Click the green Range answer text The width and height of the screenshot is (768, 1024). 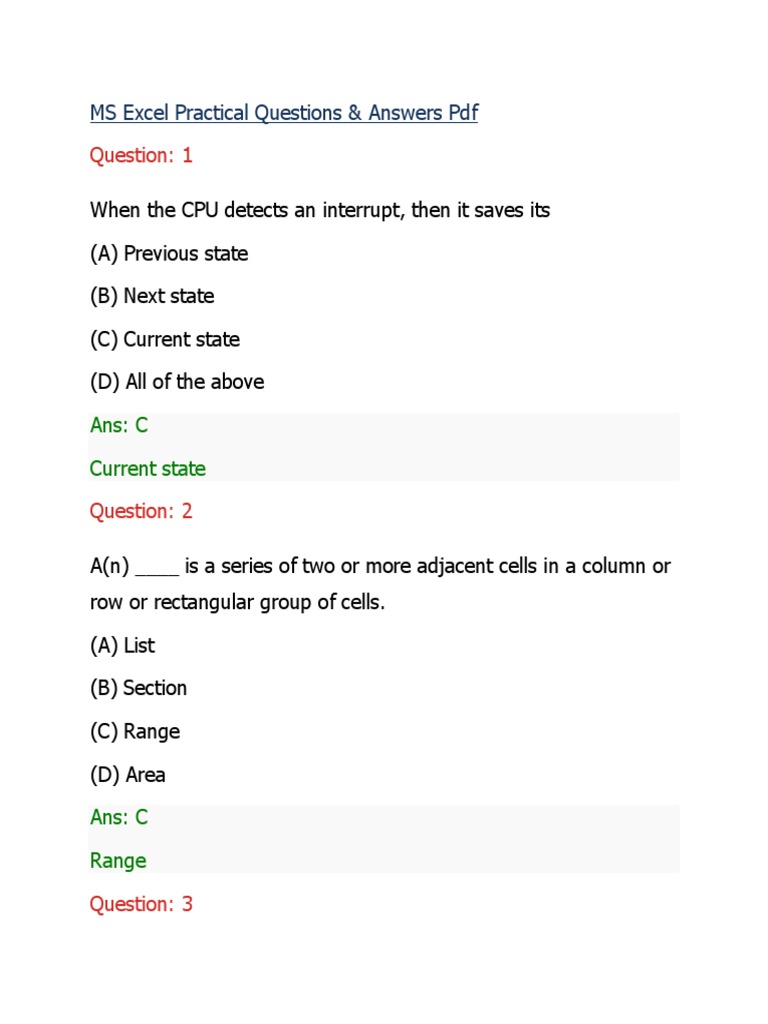(x=118, y=861)
